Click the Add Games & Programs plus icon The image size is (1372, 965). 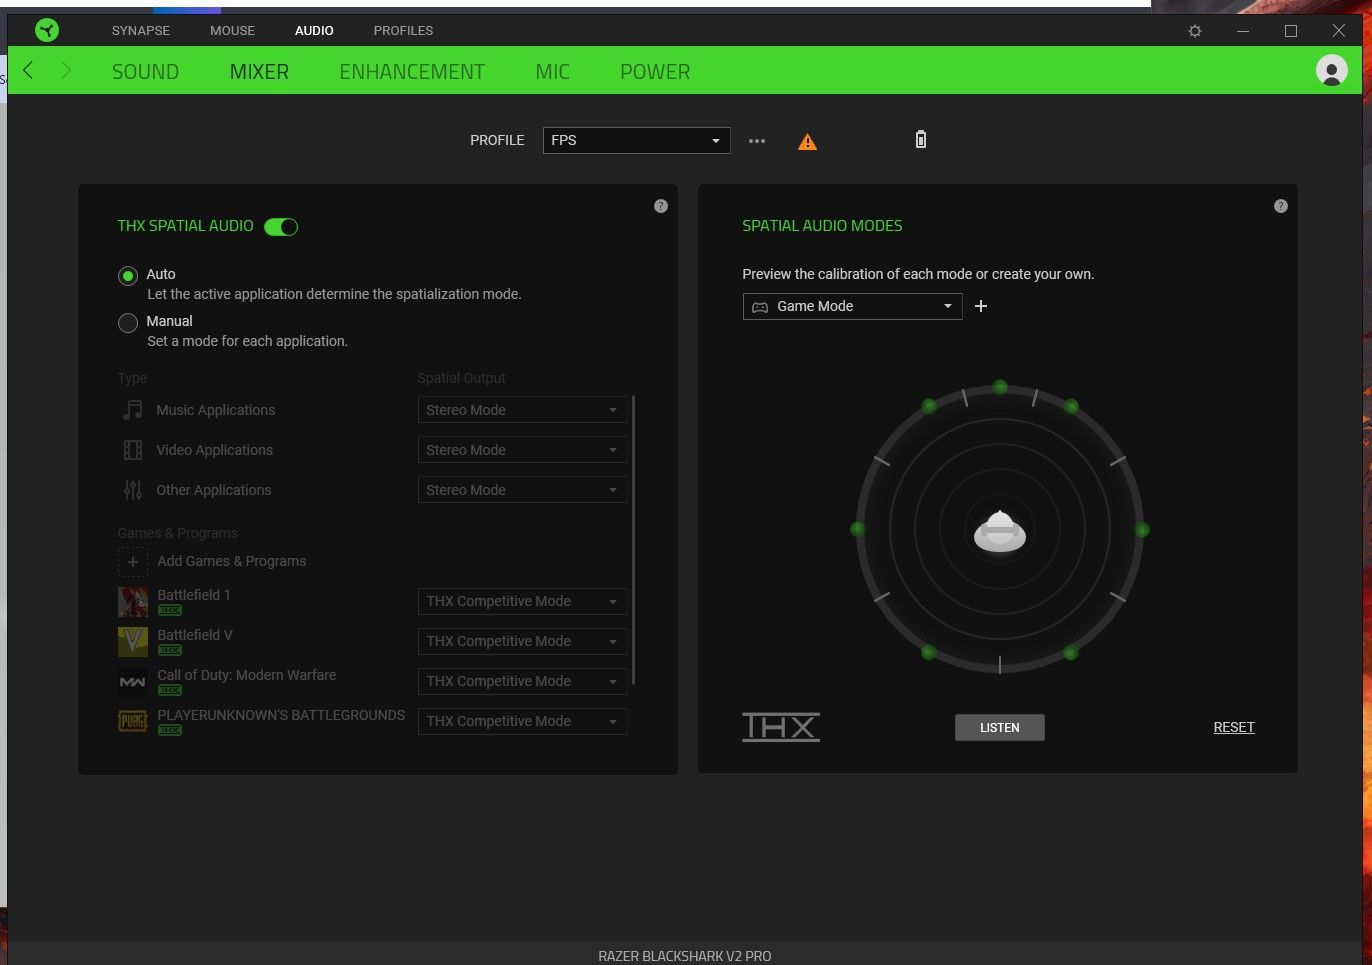[x=133, y=562]
